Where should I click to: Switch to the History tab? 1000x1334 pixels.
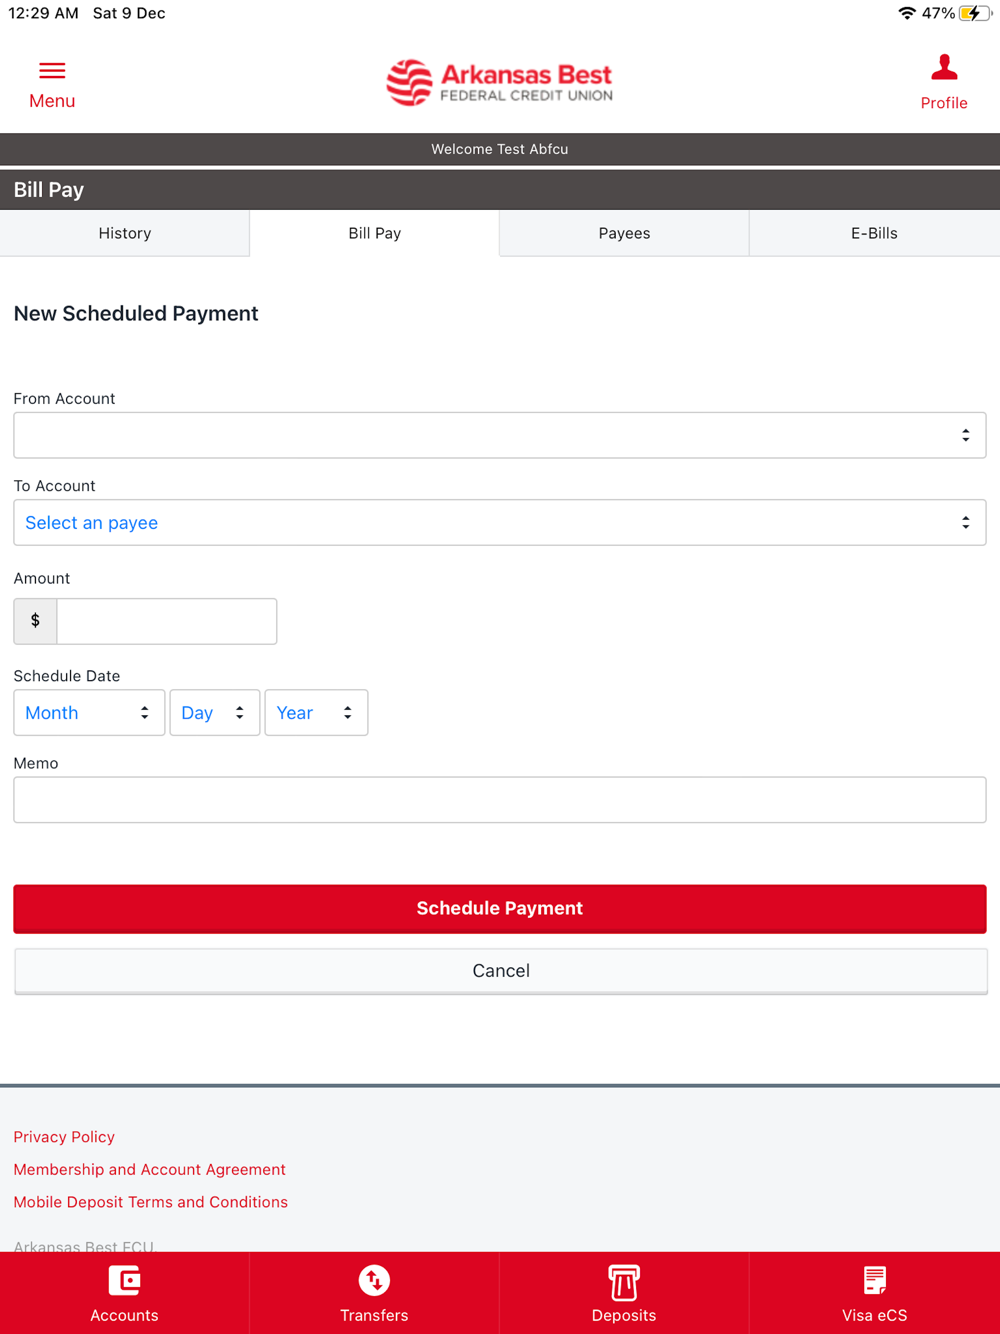pyautogui.click(x=125, y=233)
